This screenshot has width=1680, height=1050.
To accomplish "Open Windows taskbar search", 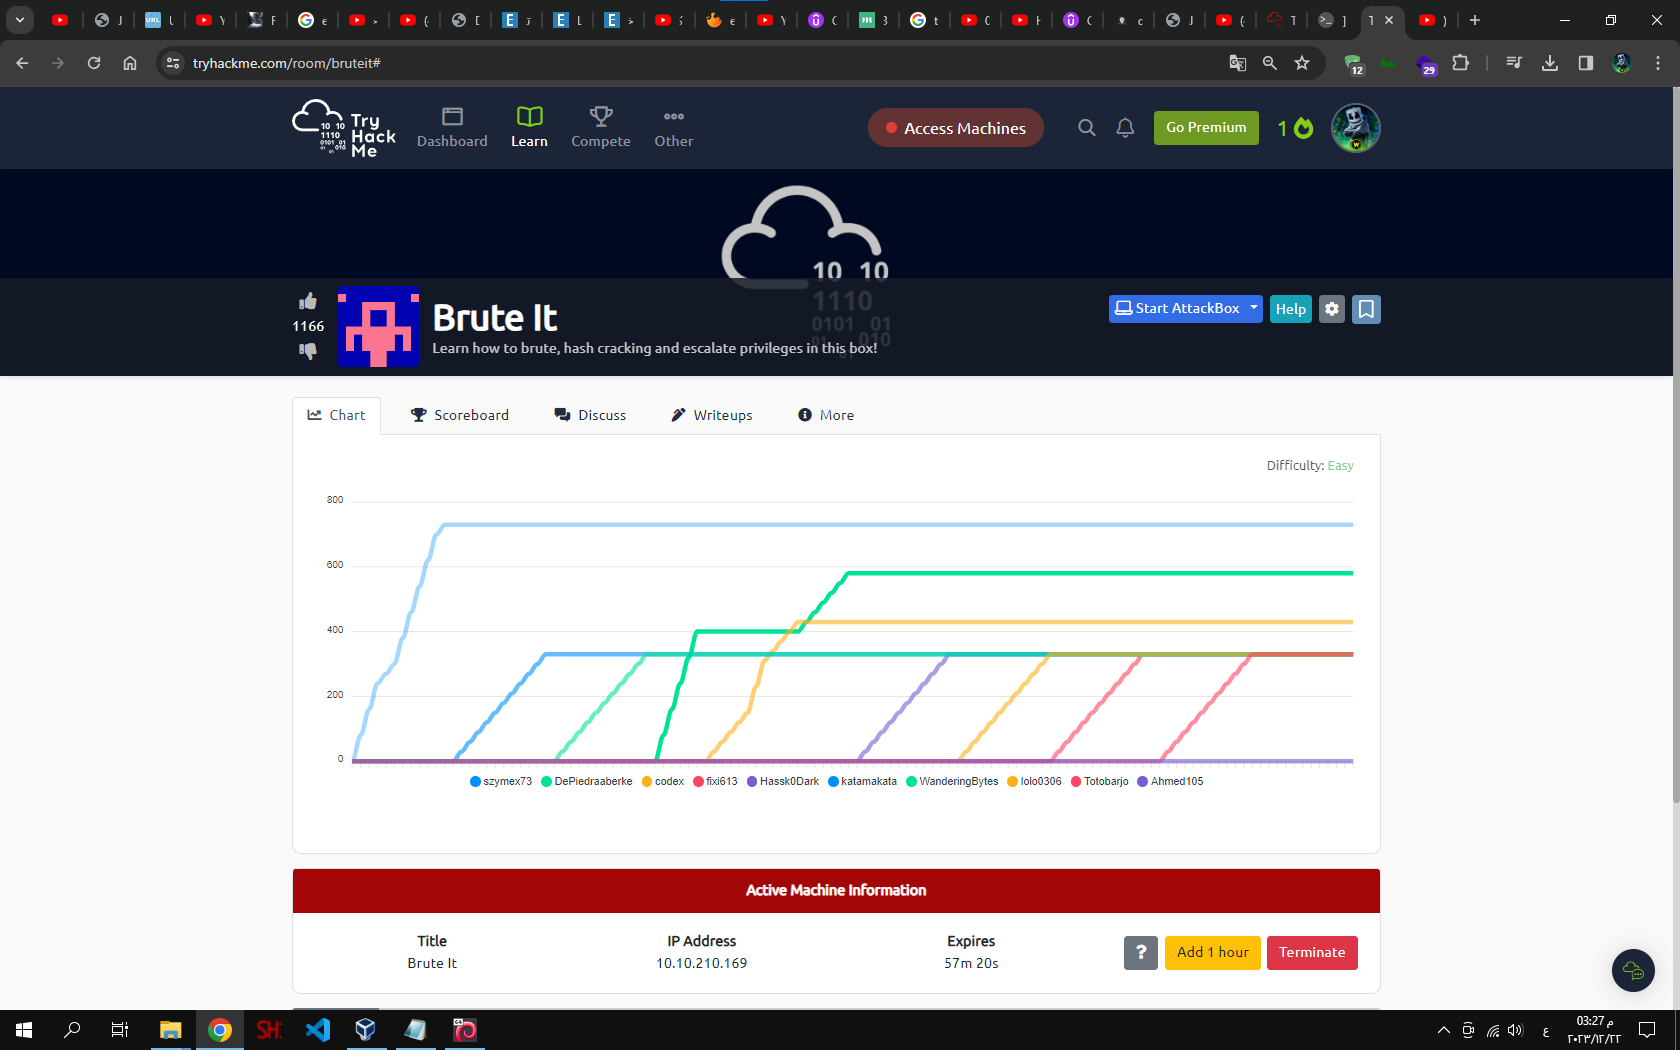I will coord(72,1030).
